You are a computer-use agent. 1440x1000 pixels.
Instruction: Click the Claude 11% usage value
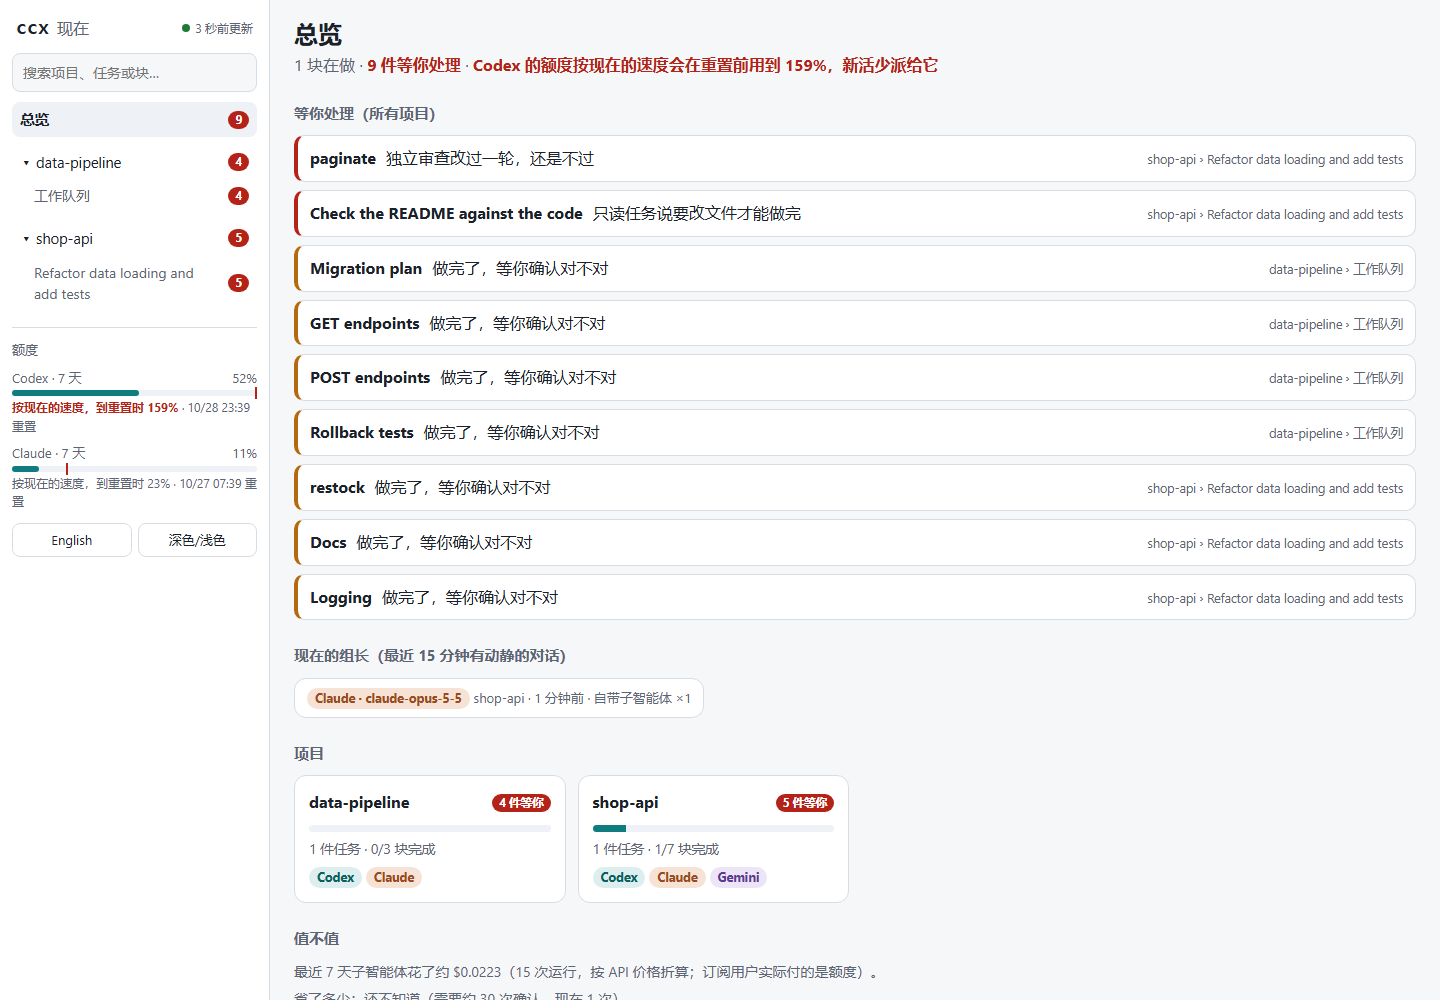[245, 454]
